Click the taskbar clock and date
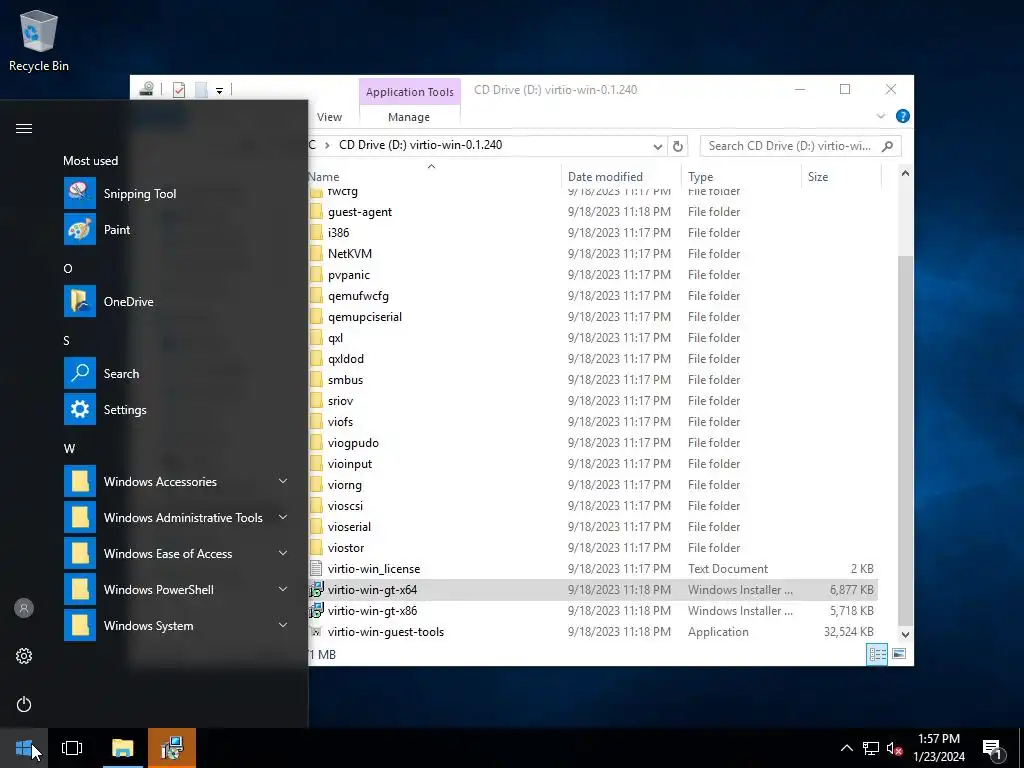Screen dimensions: 1024x768 (x=938, y=748)
